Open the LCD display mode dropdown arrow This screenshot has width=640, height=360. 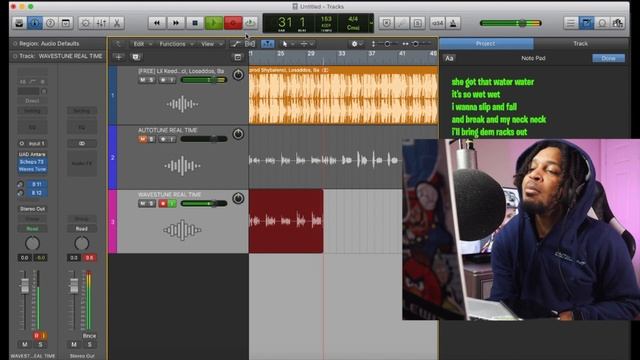371,23
